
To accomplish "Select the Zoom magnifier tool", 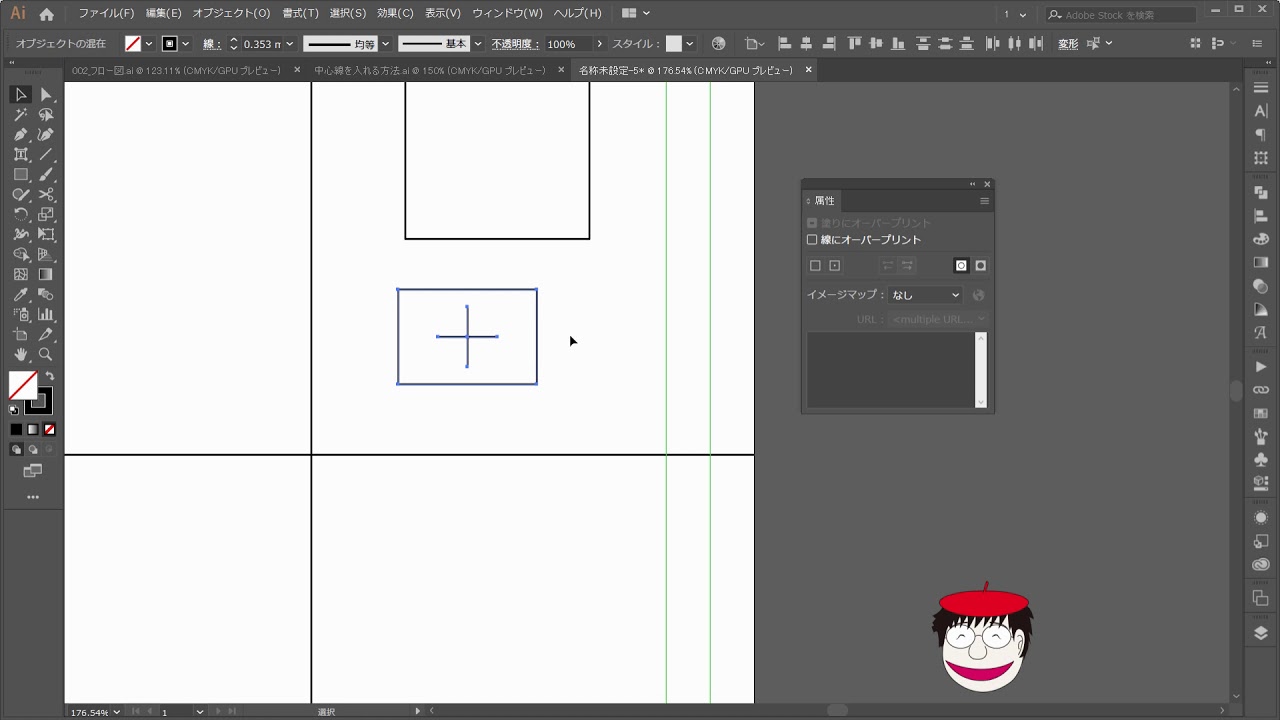I will click(x=46, y=354).
